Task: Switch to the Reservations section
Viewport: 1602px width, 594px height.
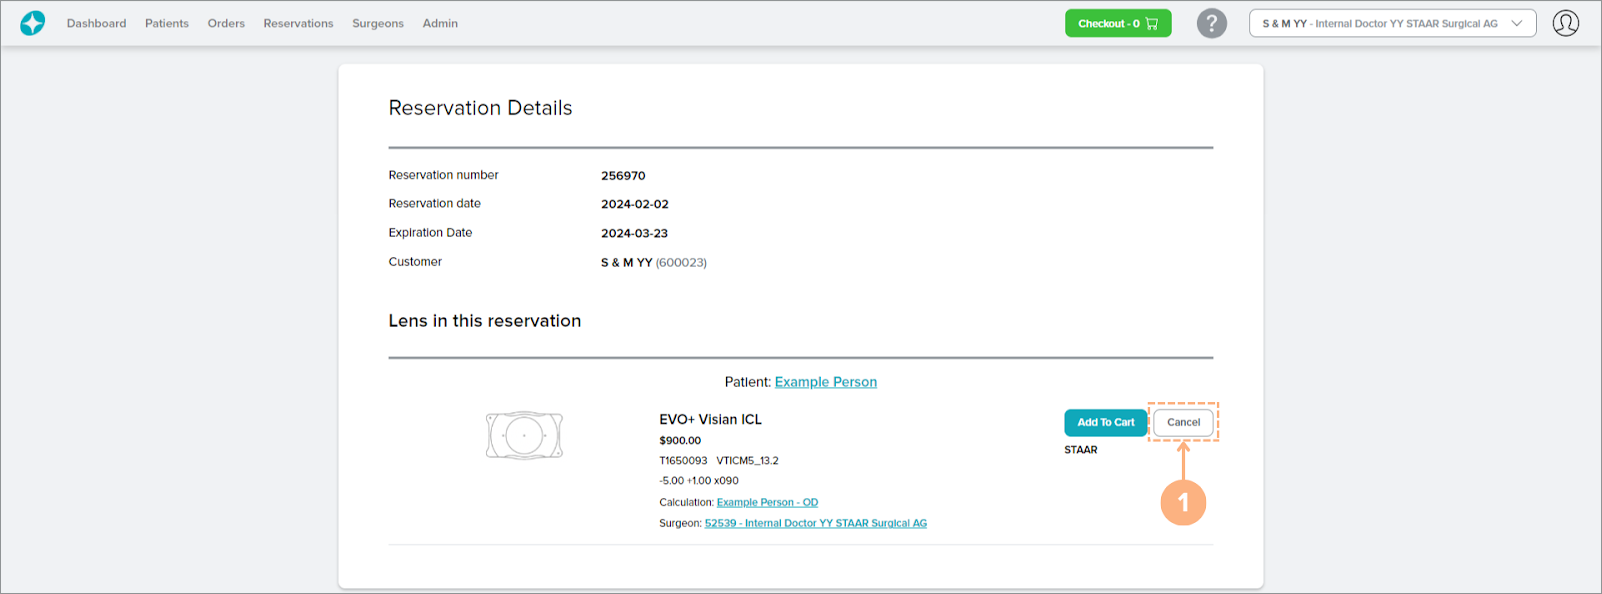Action: [298, 23]
